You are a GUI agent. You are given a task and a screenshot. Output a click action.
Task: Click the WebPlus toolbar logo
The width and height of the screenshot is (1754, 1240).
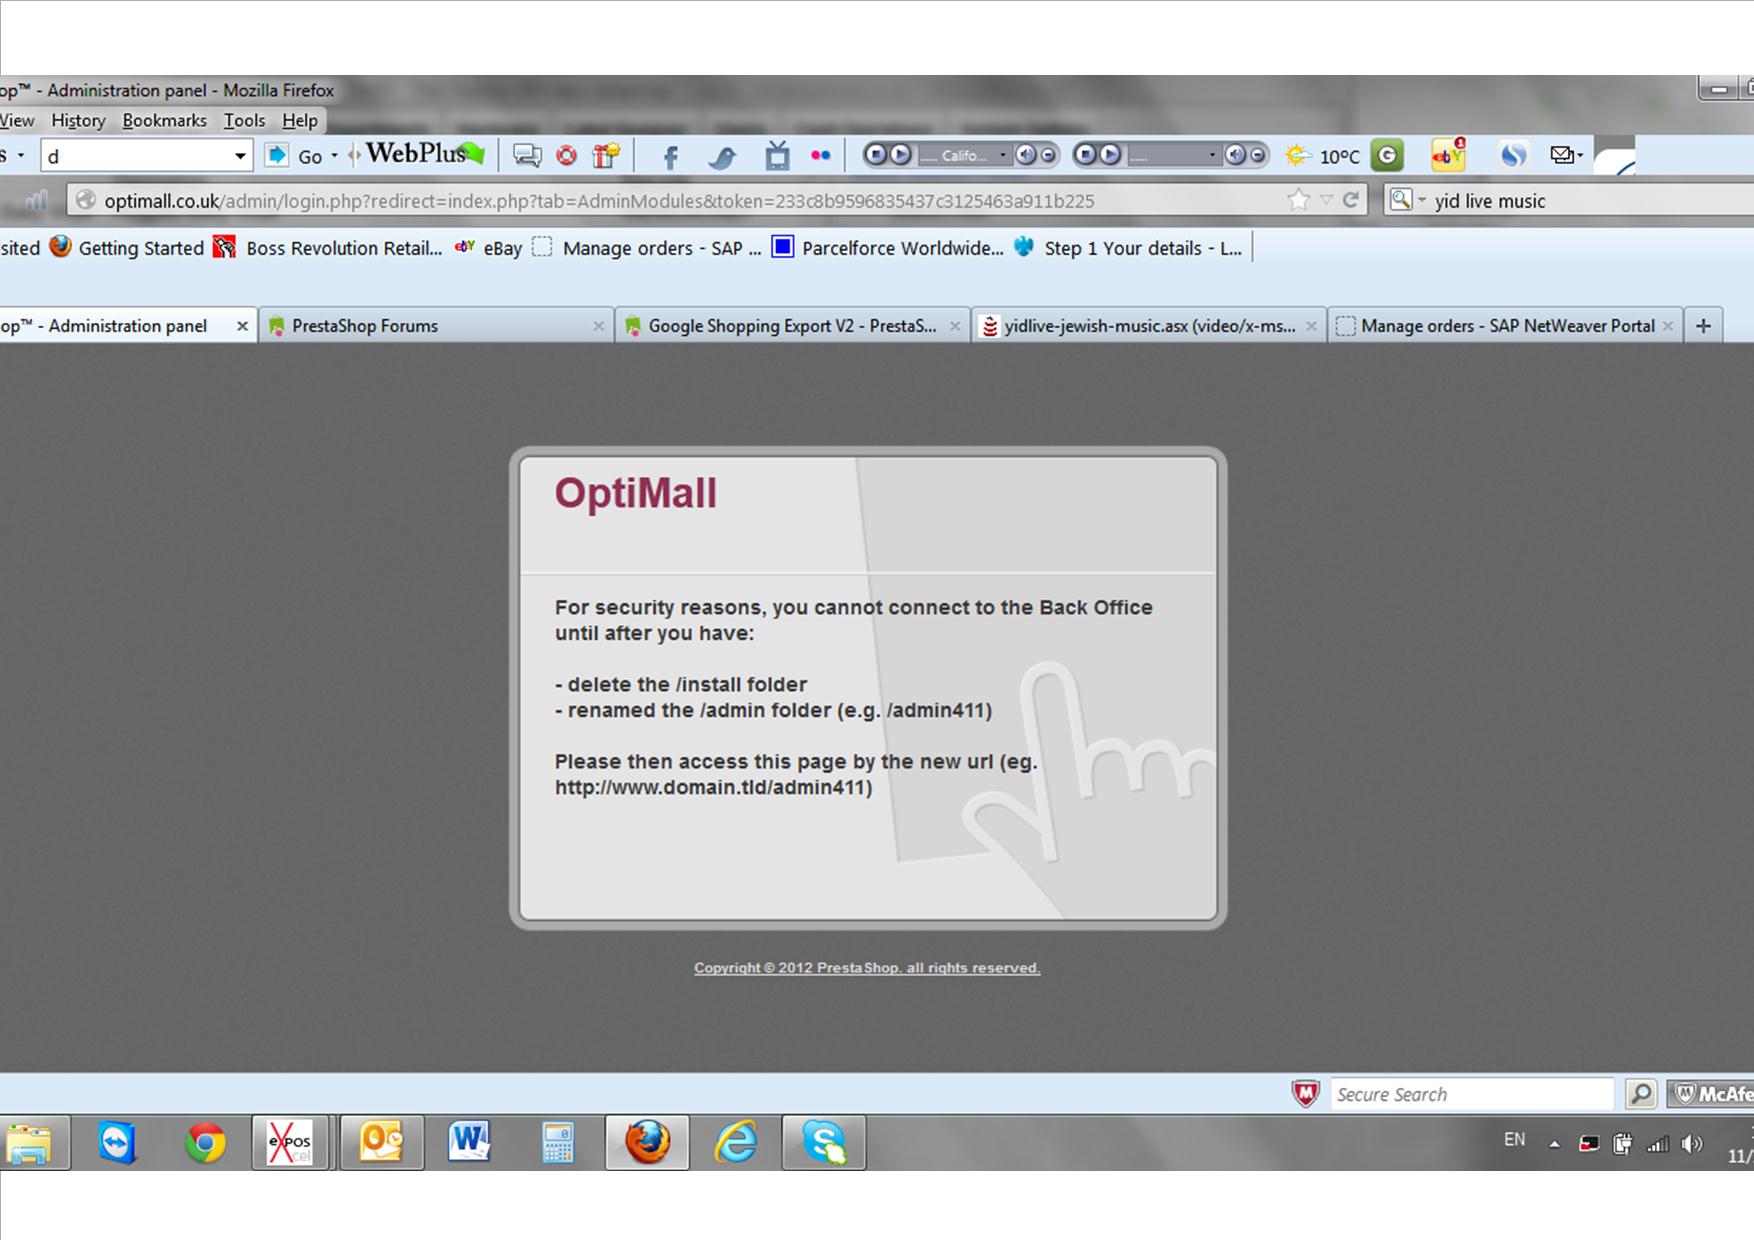click(424, 154)
